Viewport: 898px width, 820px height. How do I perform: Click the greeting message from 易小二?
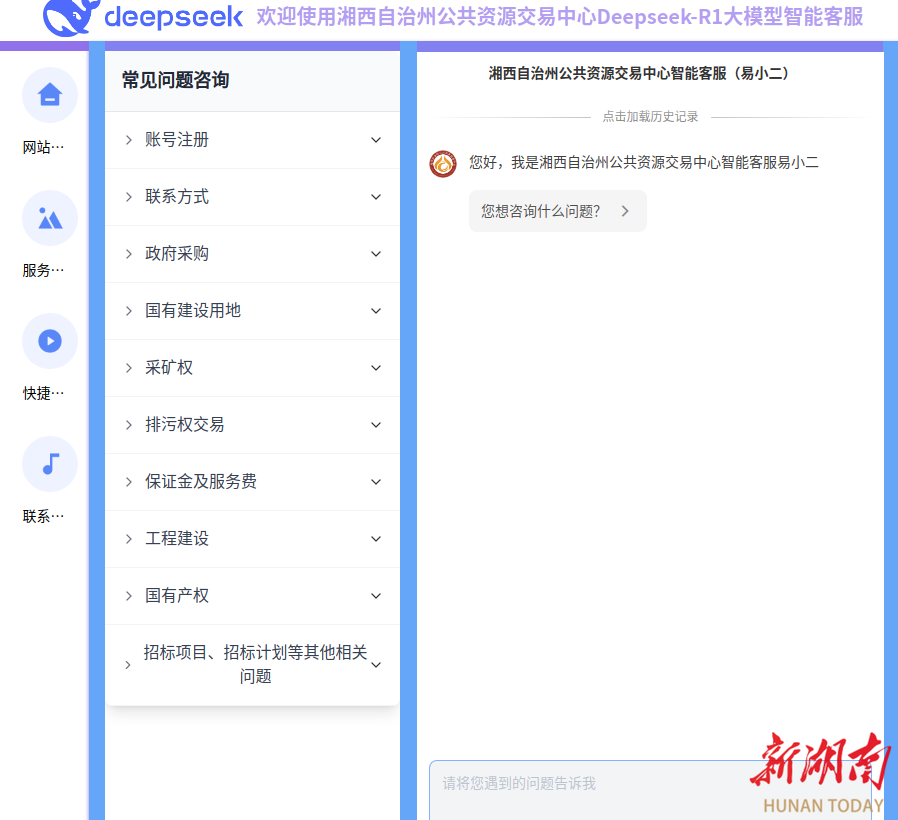tap(644, 163)
